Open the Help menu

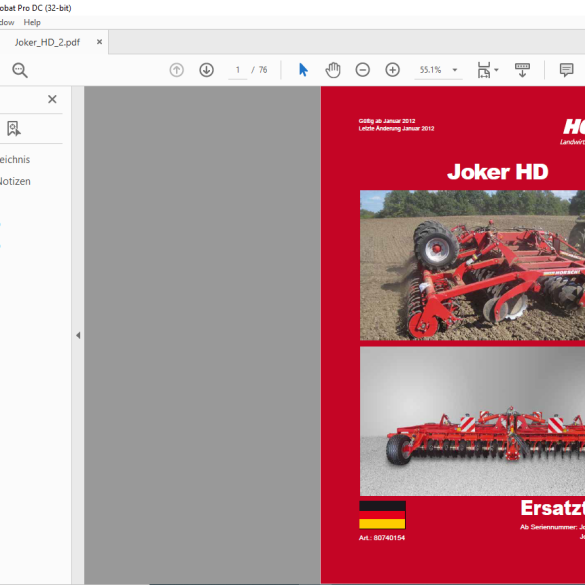(x=32, y=22)
